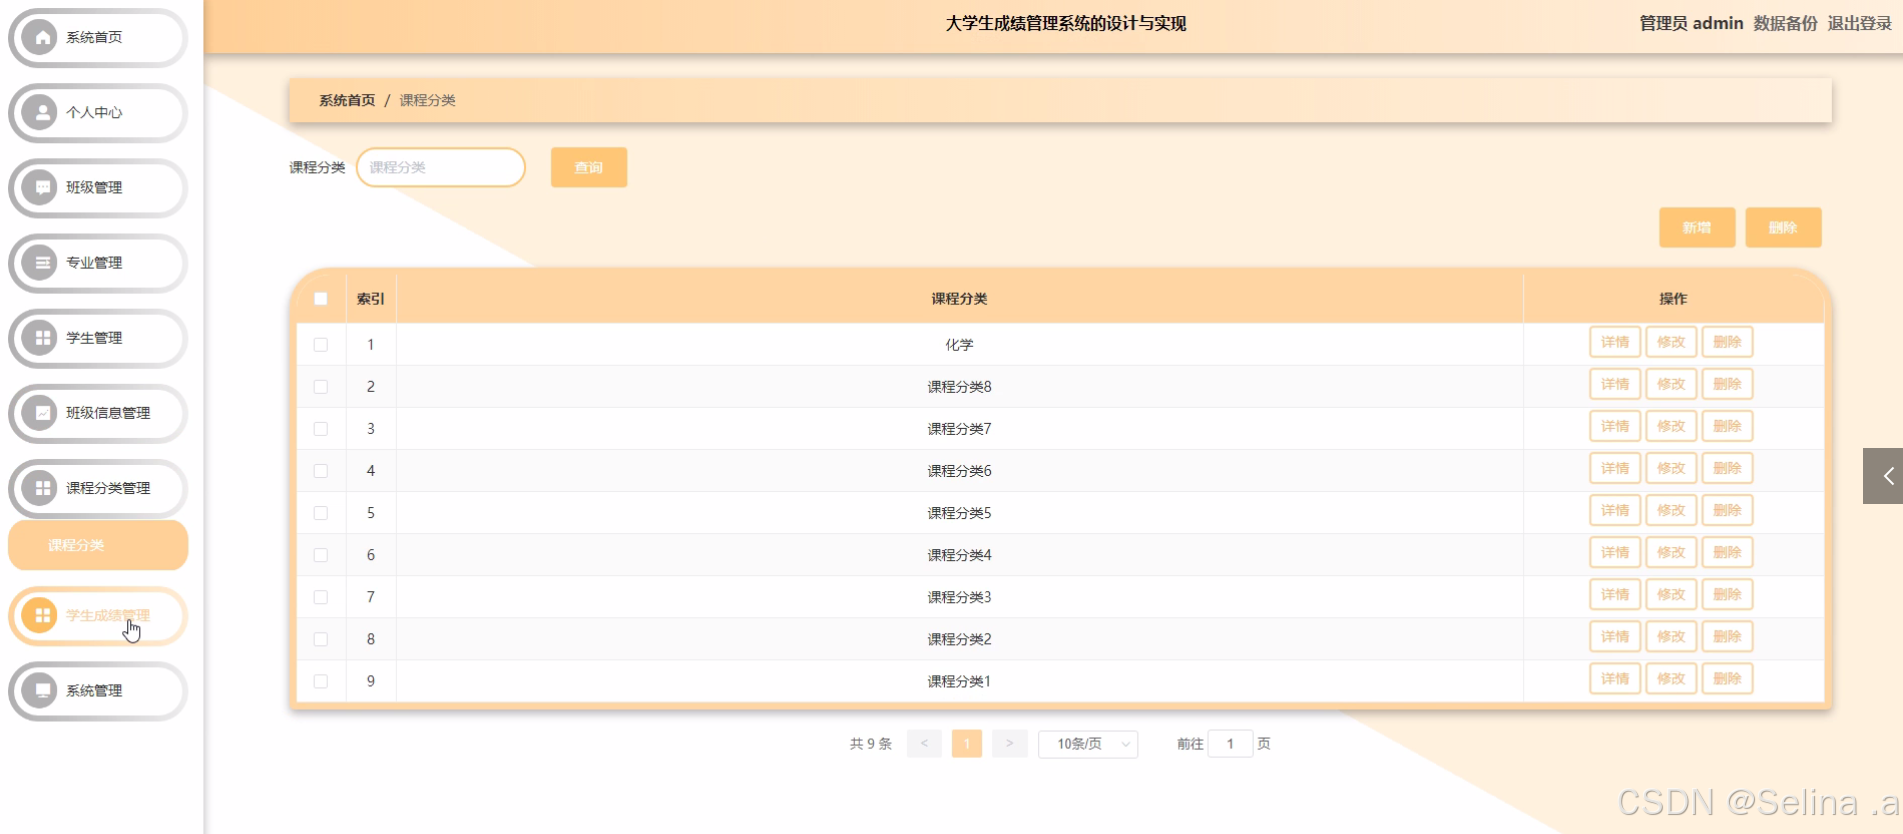Click the list icon beside 专业管理
The height and width of the screenshot is (834, 1903).
point(41,263)
